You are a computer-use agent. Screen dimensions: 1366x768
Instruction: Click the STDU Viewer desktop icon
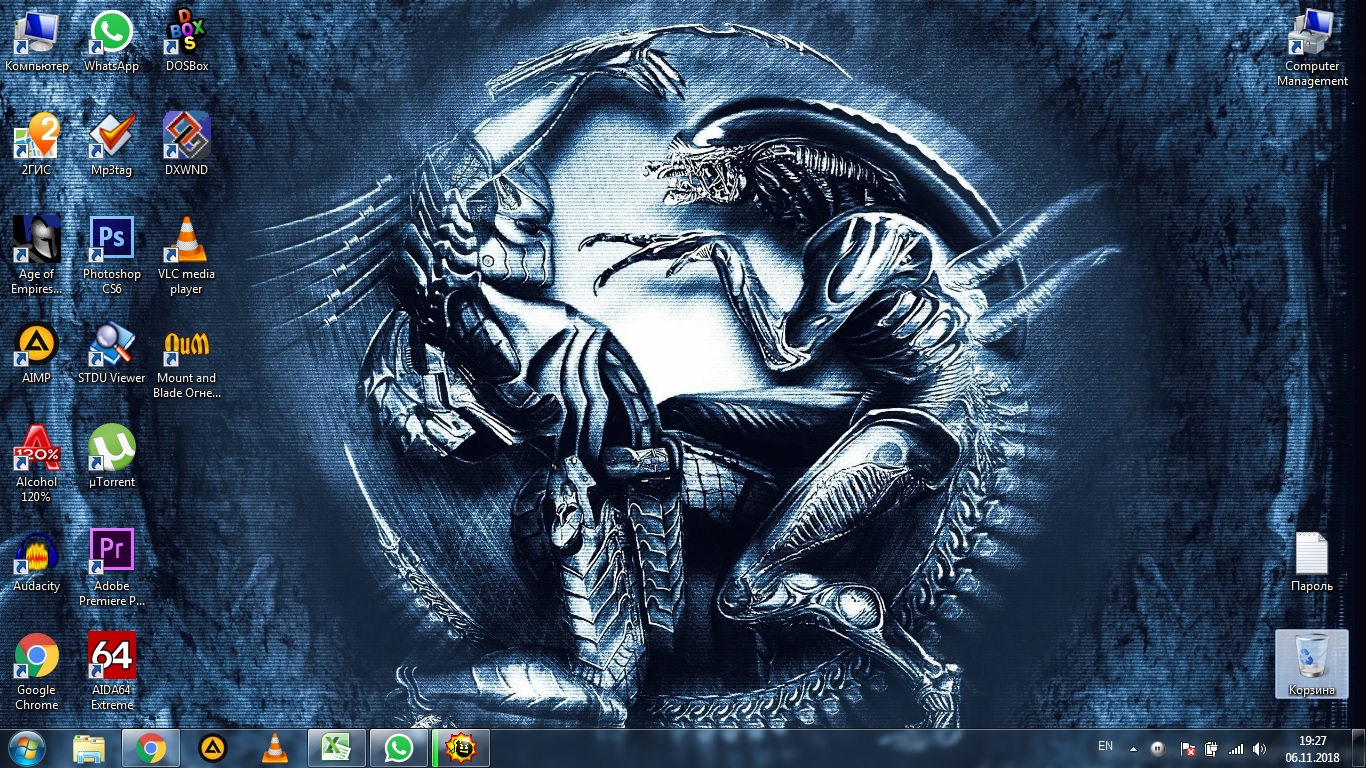tap(112, 353)
